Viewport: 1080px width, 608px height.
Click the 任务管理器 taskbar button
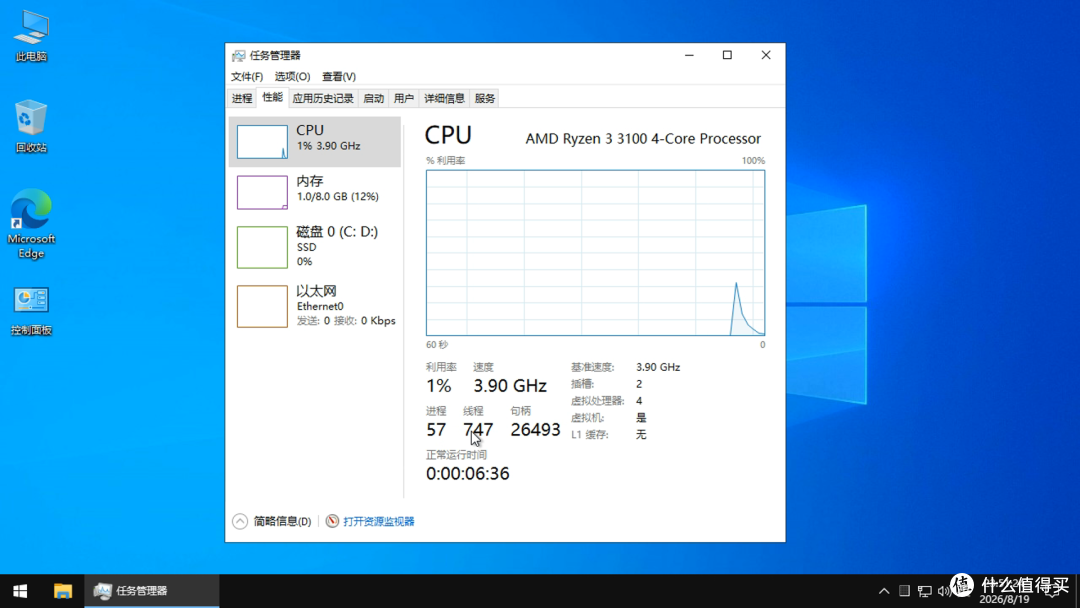pos(152,591)
